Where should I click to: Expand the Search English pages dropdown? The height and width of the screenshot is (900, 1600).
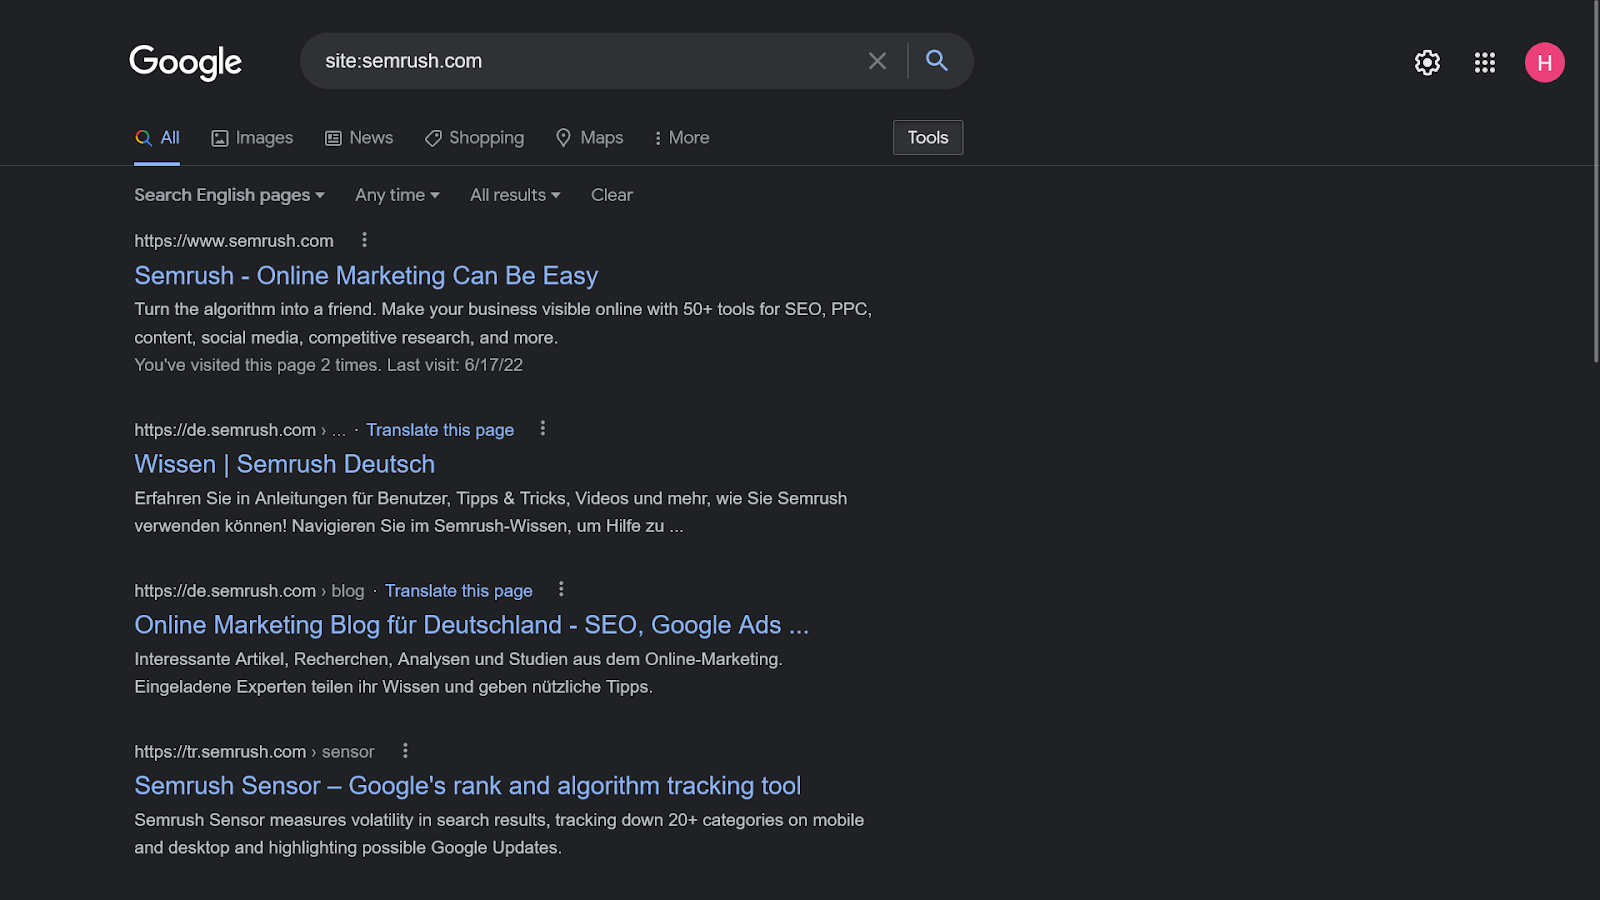229,195
